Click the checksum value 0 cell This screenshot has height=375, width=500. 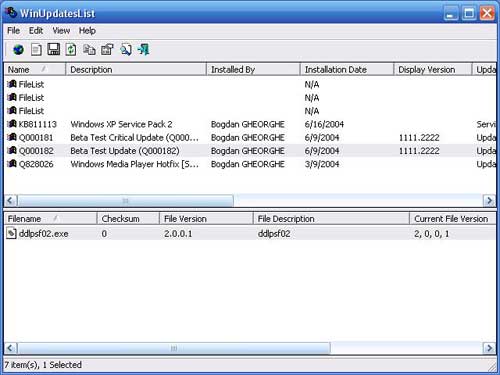tap(104, 234)
